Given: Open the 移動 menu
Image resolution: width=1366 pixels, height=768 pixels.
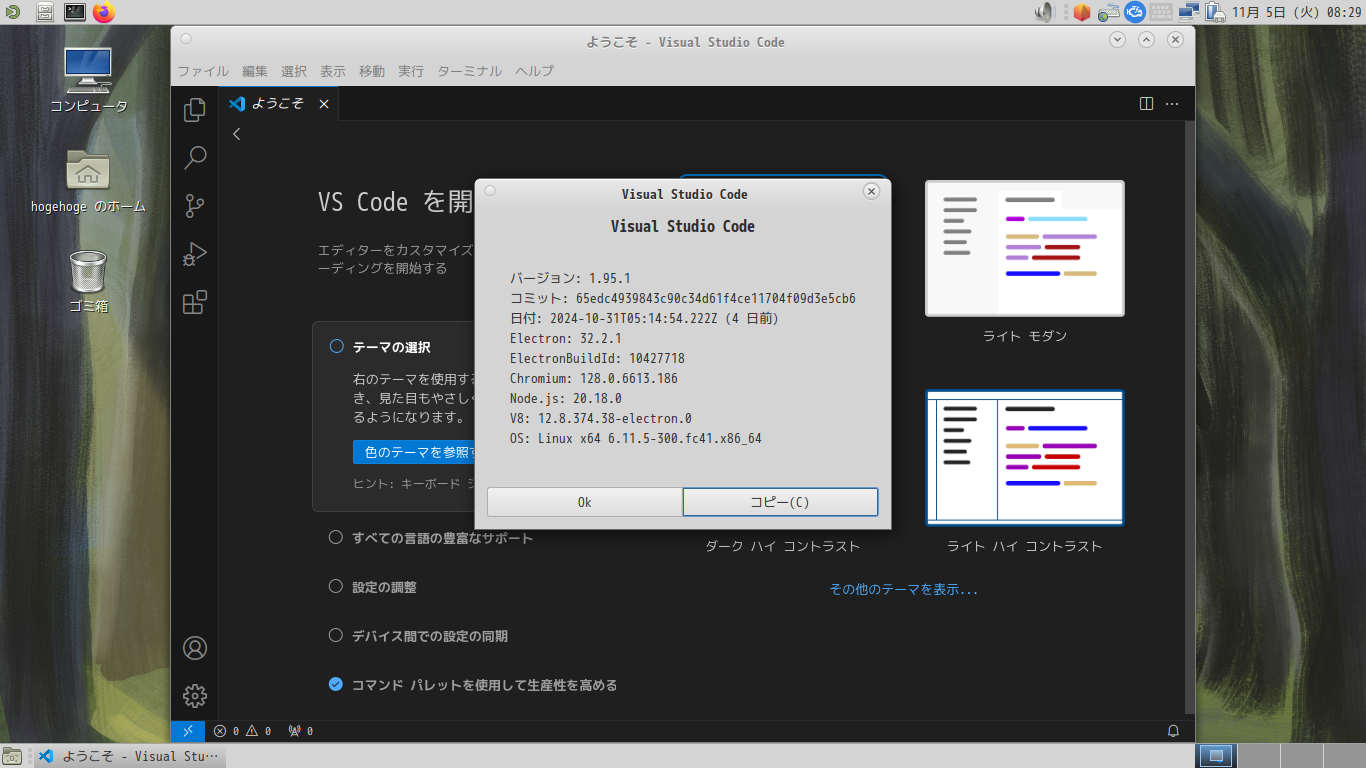Looking at the screenshot, I should pos(372,71).
